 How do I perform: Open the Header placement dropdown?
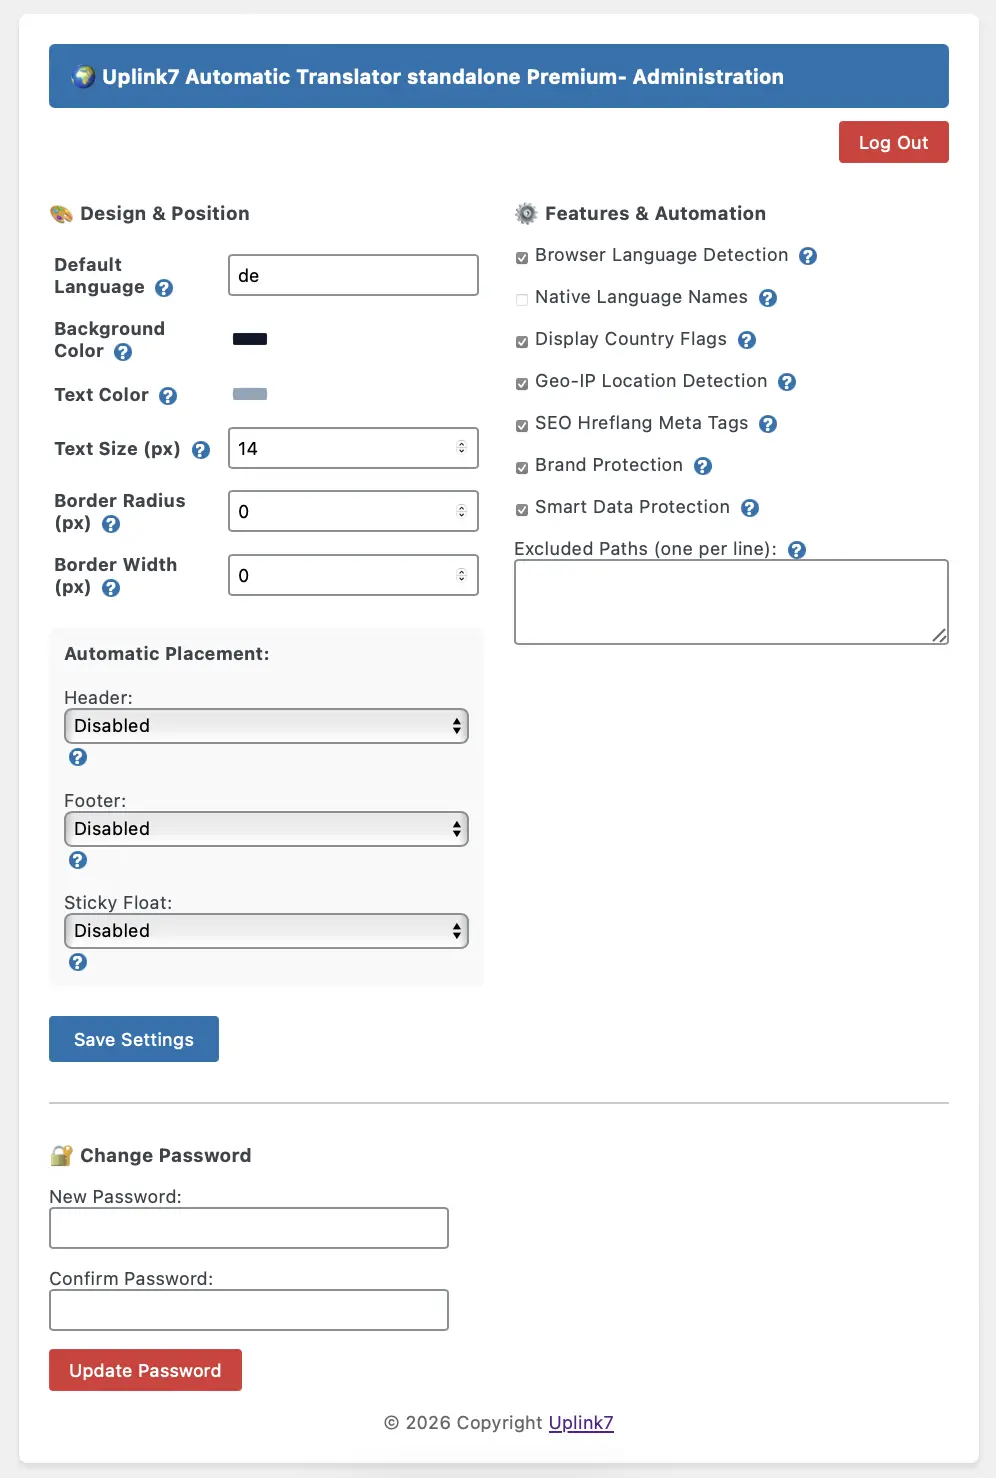click(x=266, y=726)
